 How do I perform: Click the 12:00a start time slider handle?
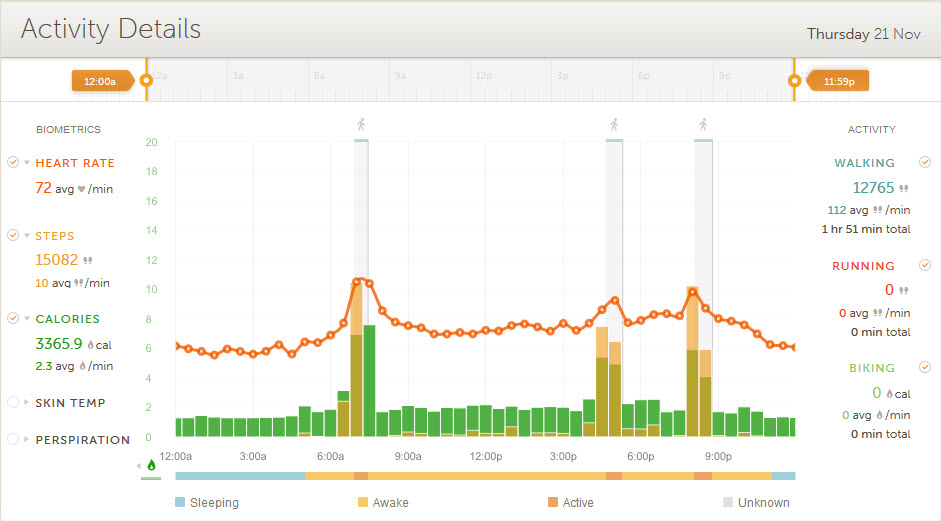point(101,81)
